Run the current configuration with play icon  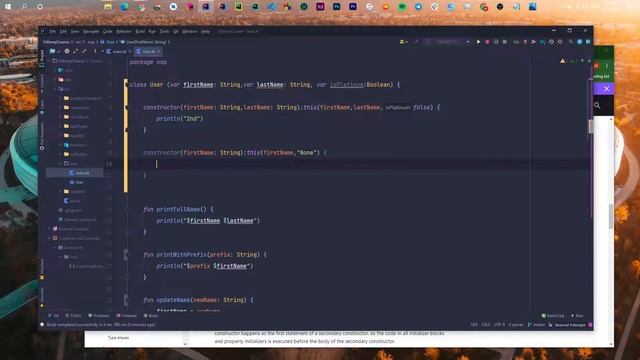(x=478, y=42)
